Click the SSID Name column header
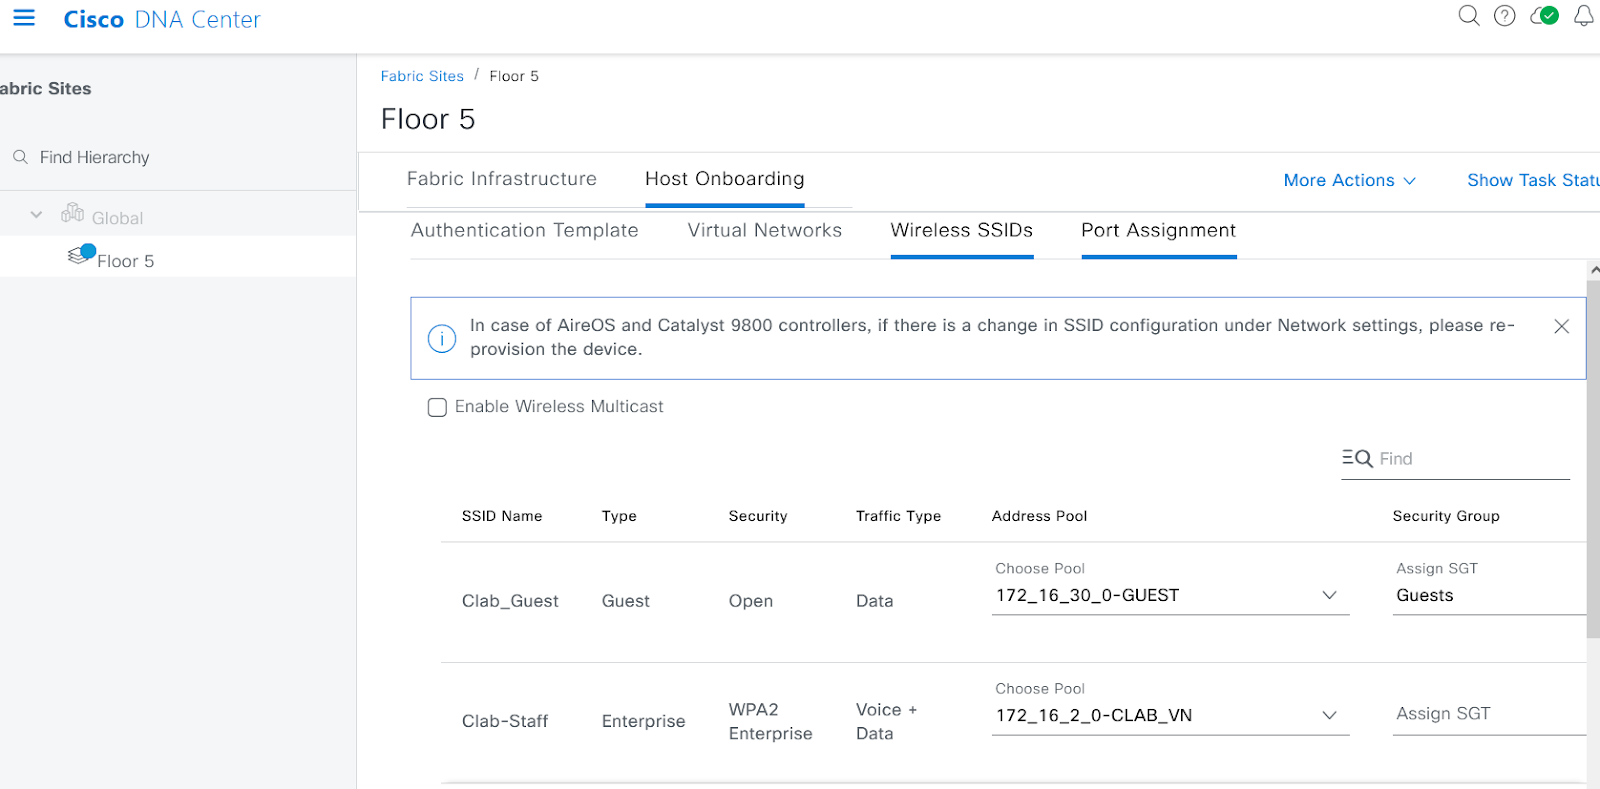The width and height of the screenshot is (1600, 789). pos(502,516)
